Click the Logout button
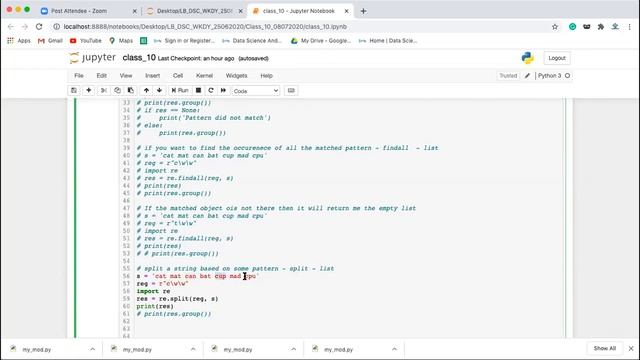 pos(557,58)
